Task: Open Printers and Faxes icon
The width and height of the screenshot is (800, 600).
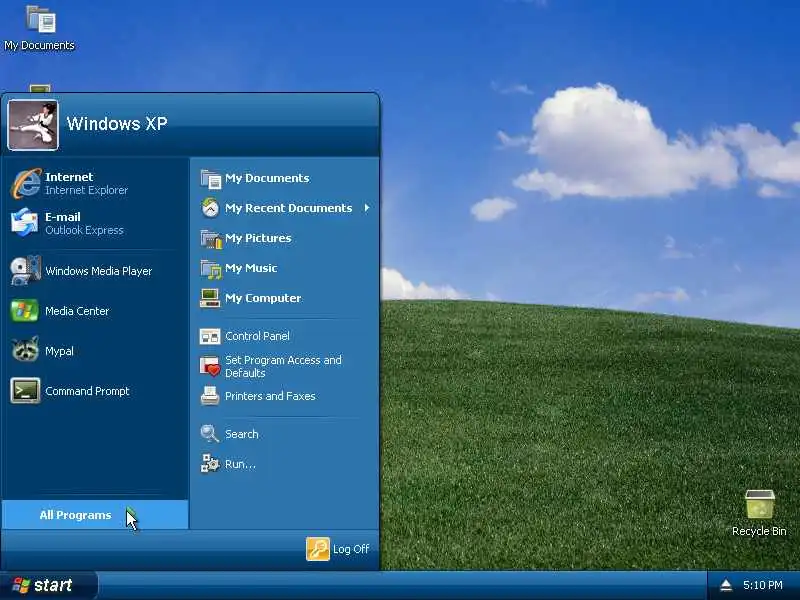Action: (x=210, y=396)
